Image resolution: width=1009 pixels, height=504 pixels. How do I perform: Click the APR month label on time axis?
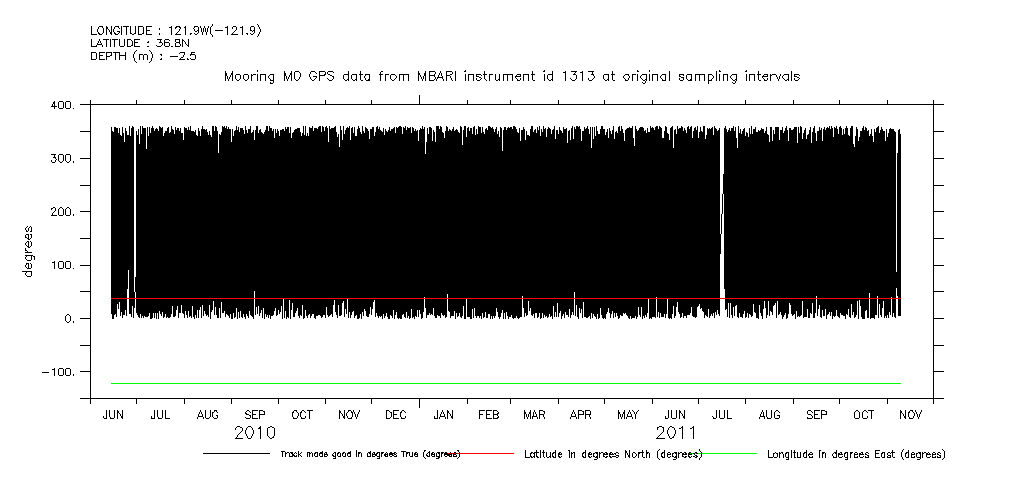(x=581, y=414)
